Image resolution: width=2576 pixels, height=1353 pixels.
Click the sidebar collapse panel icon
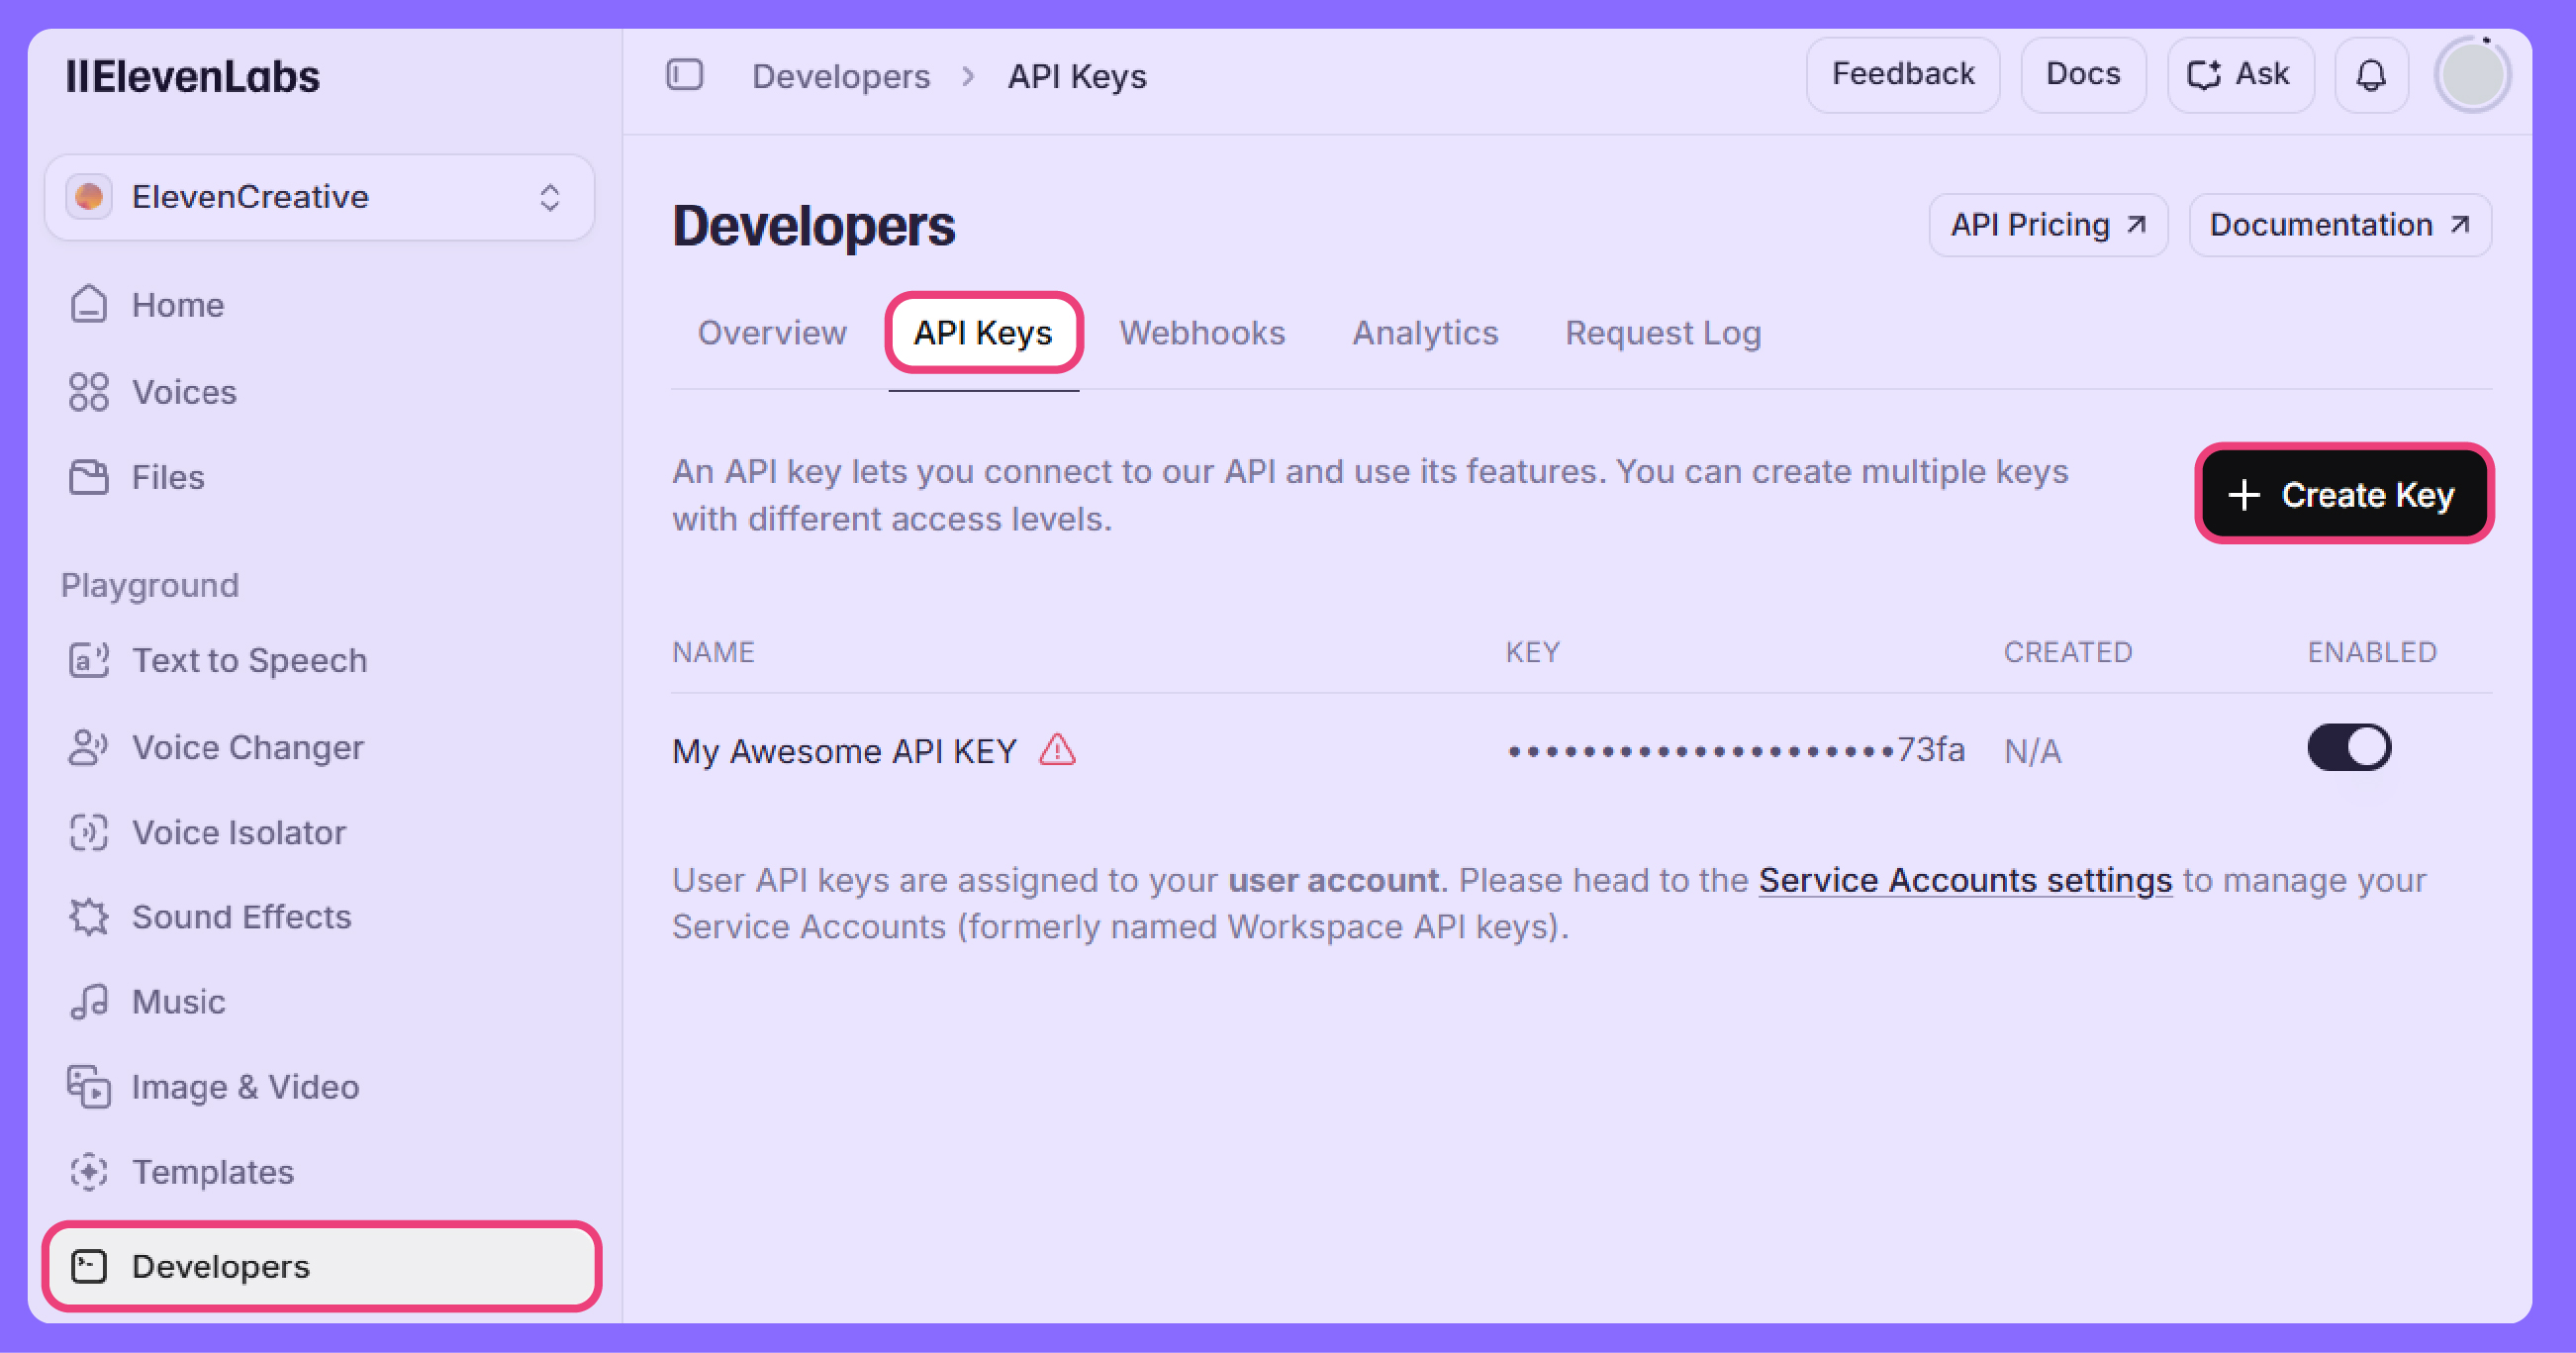click(x=685, y=75)
